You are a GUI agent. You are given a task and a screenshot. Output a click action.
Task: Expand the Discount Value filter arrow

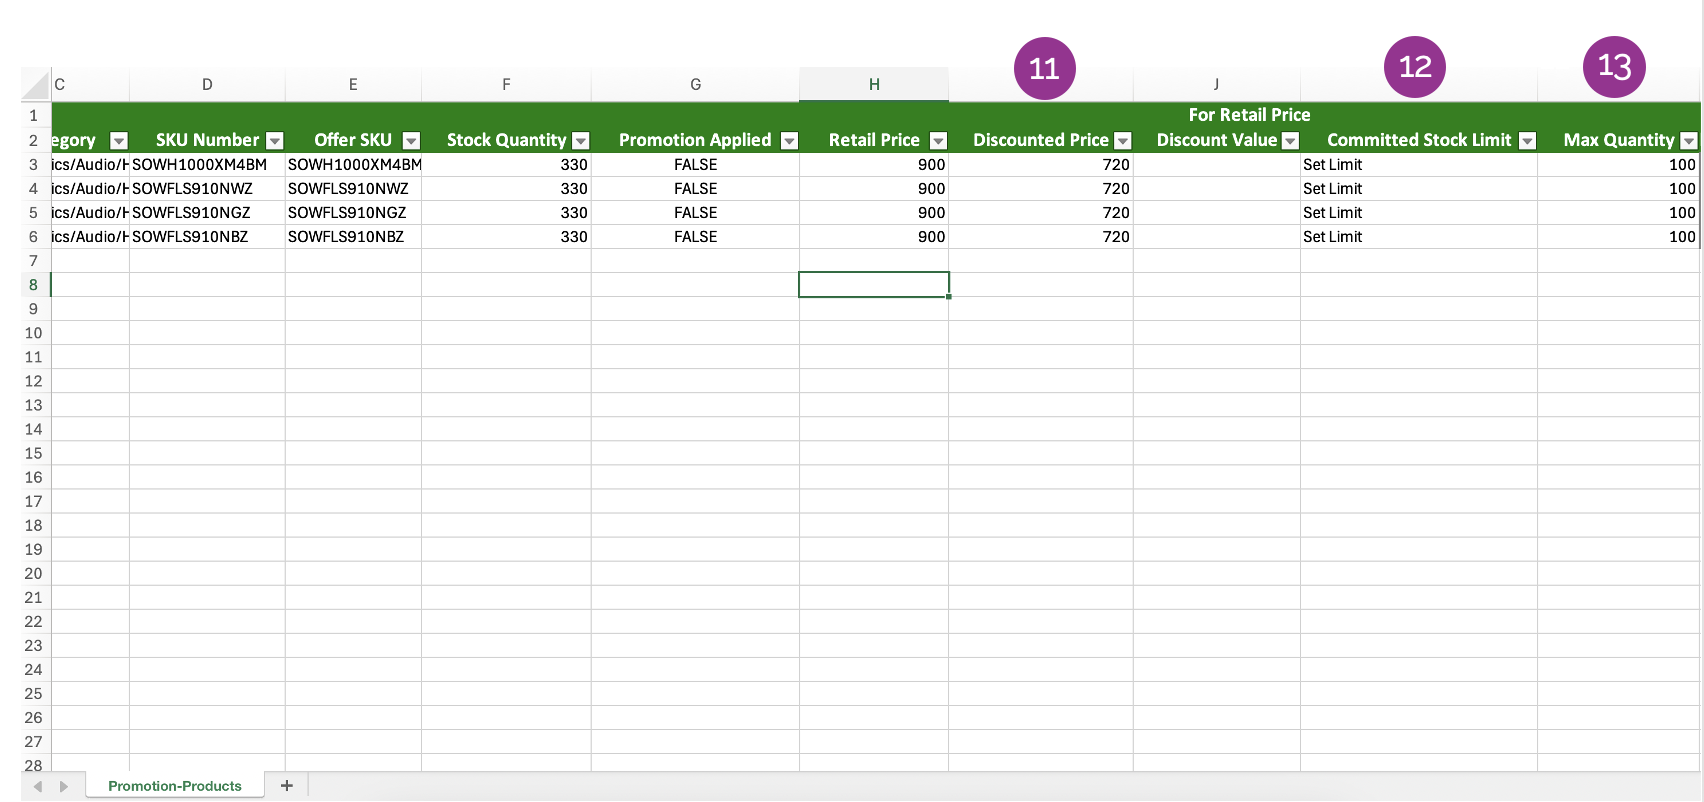(x=1290, y=141)
